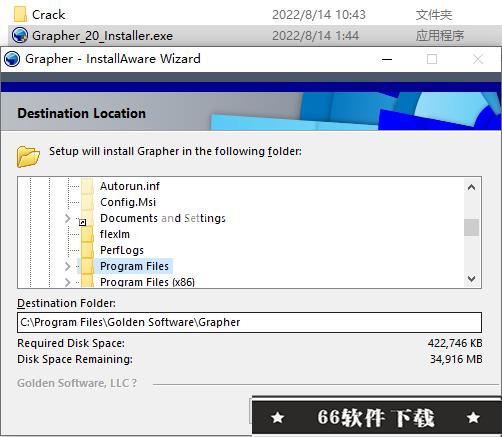Click the Grapher wizard title bar icon

click(12, 59)
